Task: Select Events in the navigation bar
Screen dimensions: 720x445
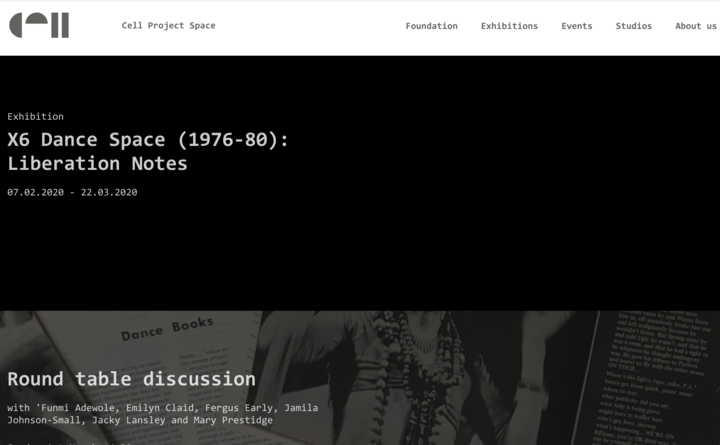Action: pos(576,26)
